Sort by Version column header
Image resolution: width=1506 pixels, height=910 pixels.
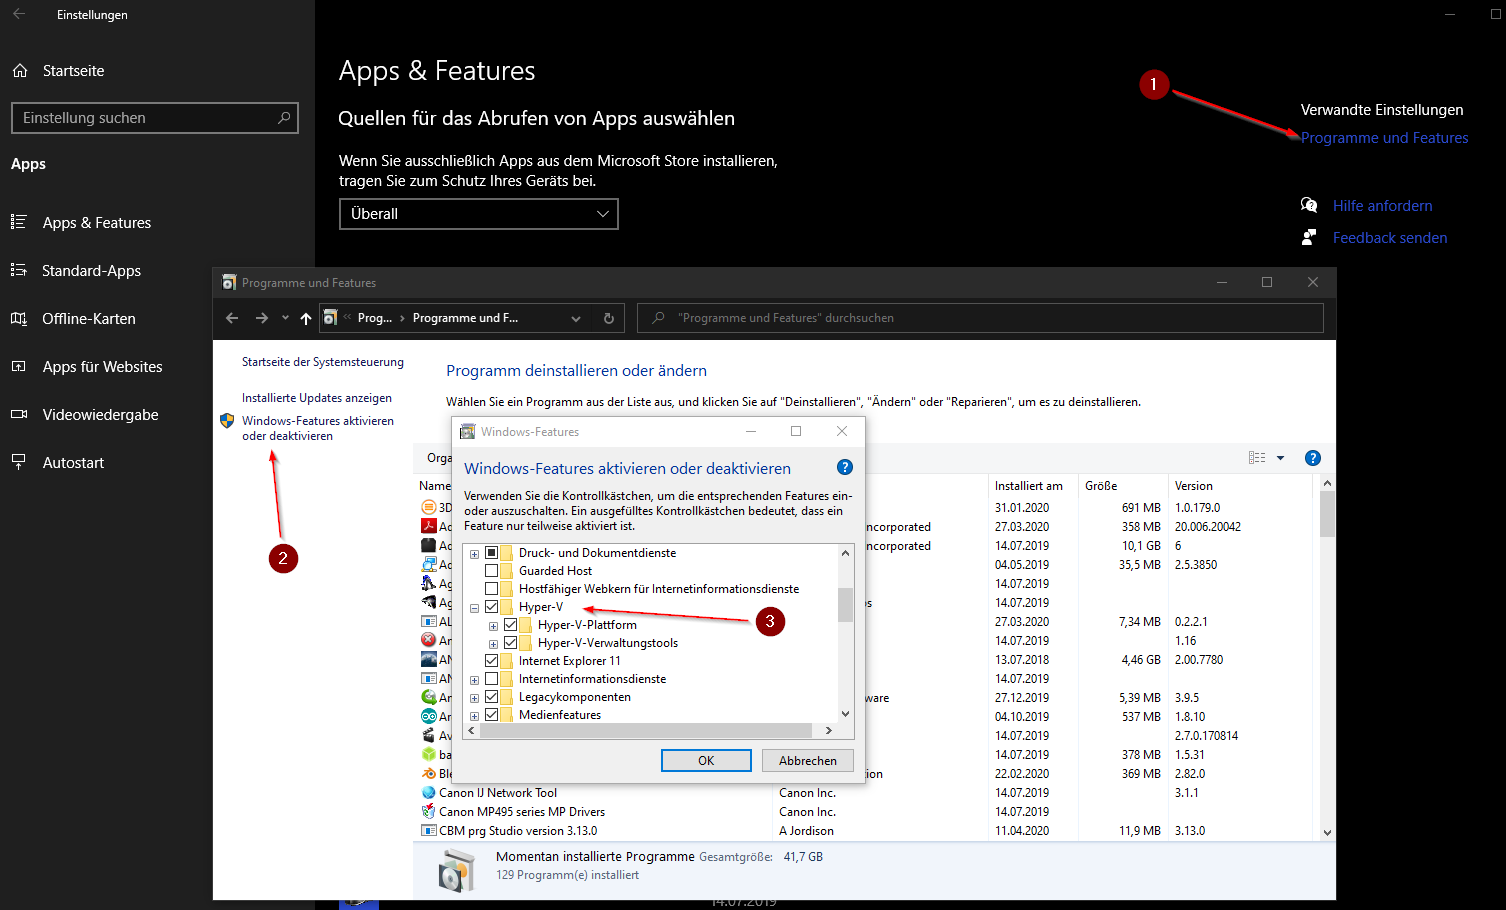(x=1194, y=486)
